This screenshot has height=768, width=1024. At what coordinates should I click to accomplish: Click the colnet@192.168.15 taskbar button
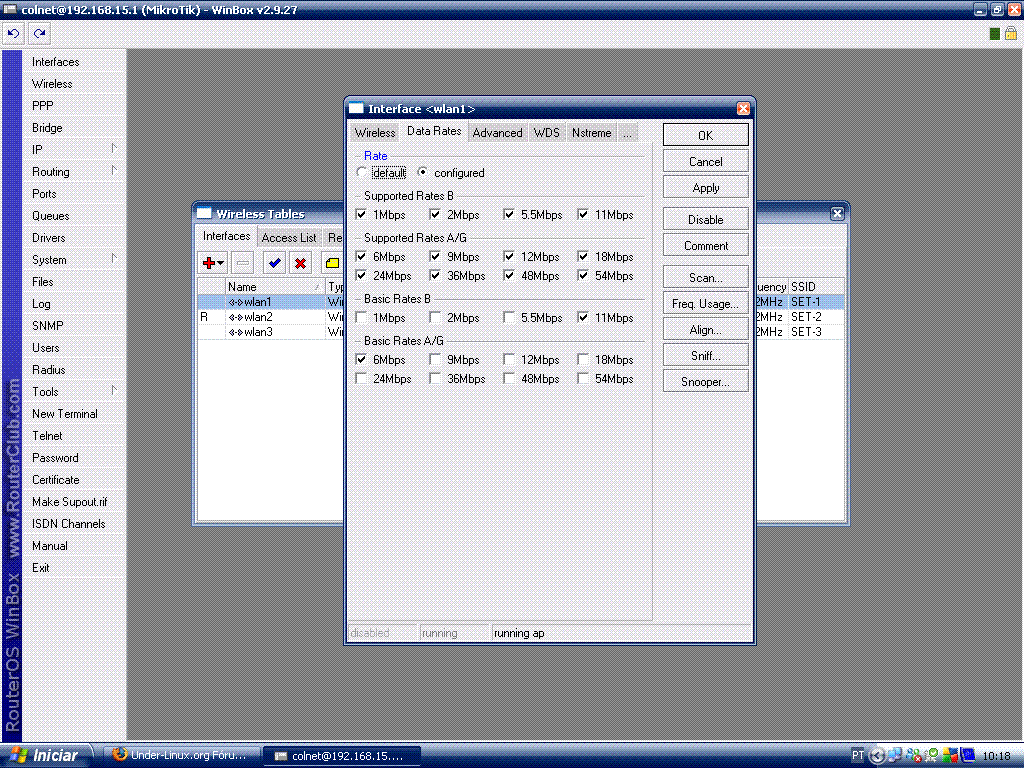click(x=342, y=756)
